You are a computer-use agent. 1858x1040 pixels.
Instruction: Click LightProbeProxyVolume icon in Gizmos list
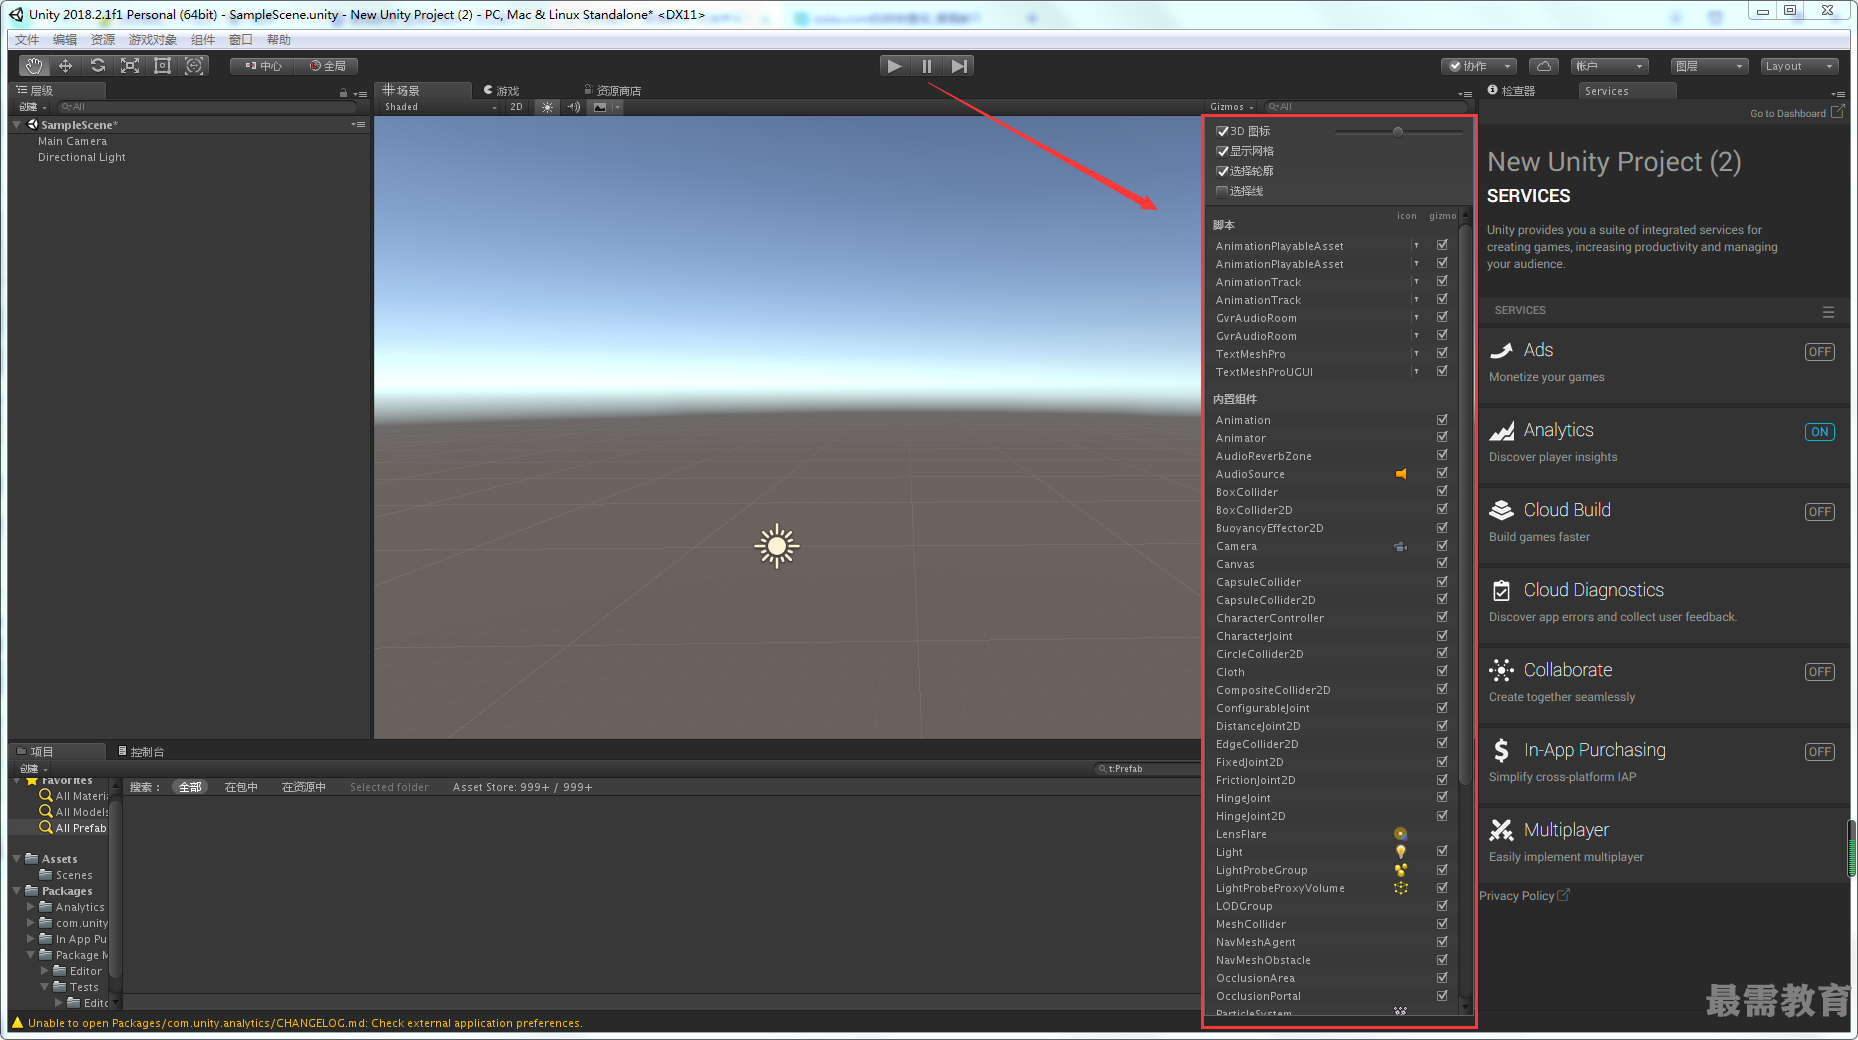(1401, 888)
